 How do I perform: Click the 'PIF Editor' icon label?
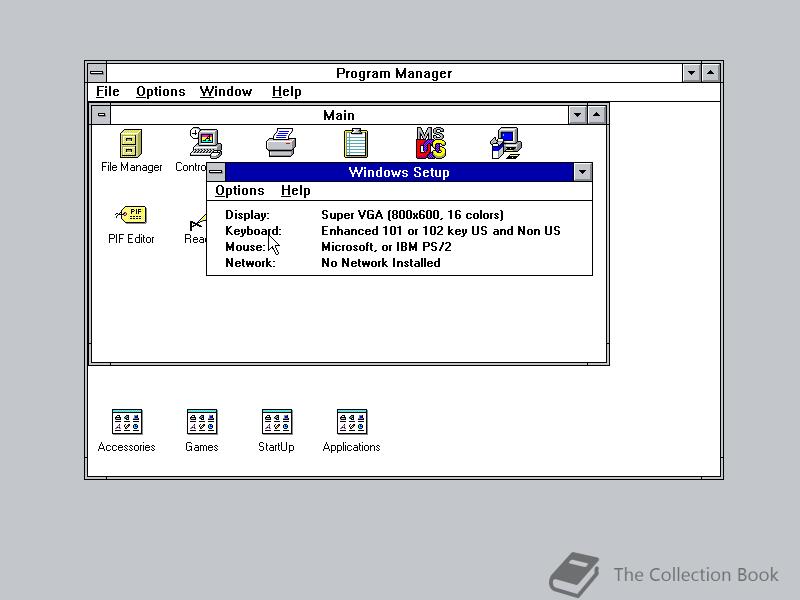click(x=131, y=239)
